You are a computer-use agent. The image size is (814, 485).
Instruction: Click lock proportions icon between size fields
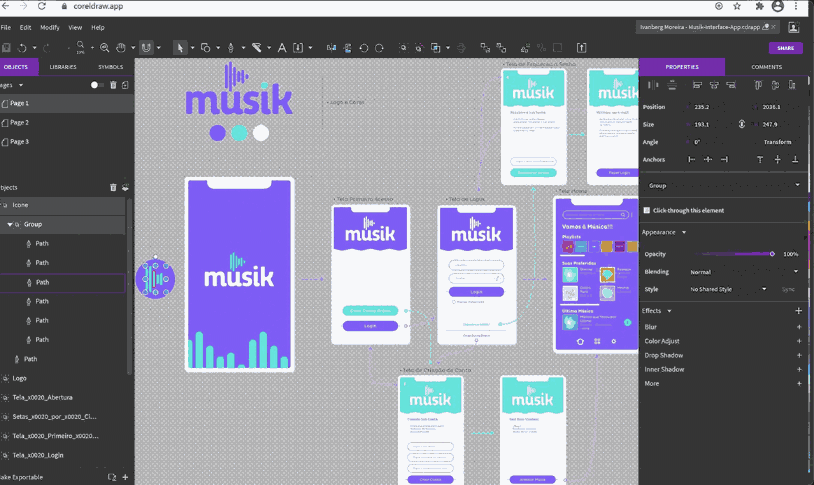click(x=741, y=124)
